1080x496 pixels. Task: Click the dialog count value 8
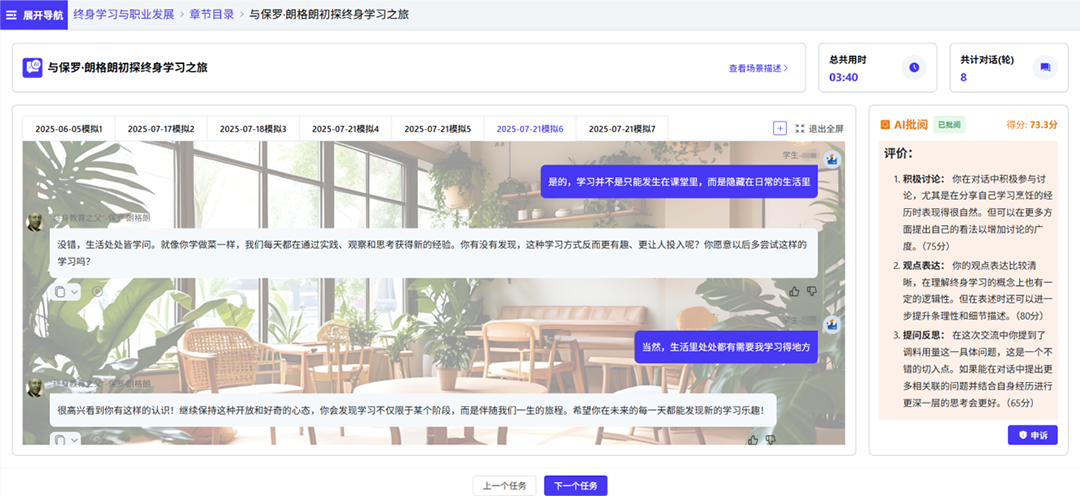pyautogui.click(x=964, y=77)
